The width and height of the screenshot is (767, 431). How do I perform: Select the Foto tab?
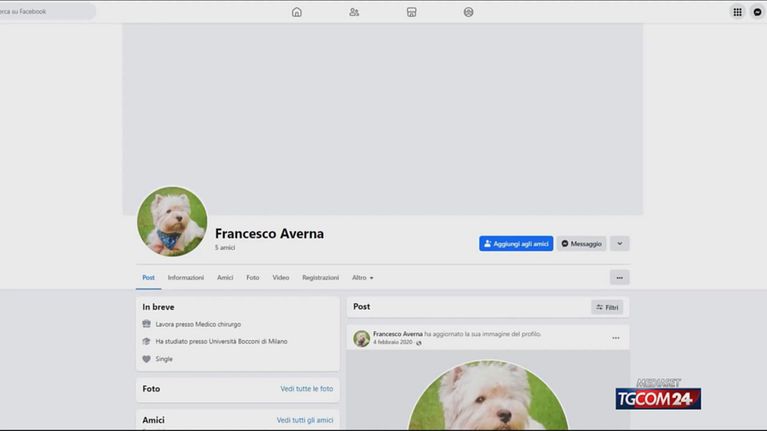[253, 277]
